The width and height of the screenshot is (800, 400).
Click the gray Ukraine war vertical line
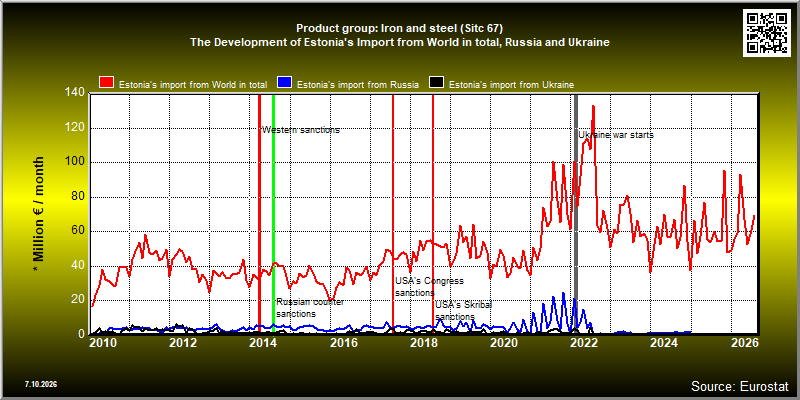[x=576, y=214]
